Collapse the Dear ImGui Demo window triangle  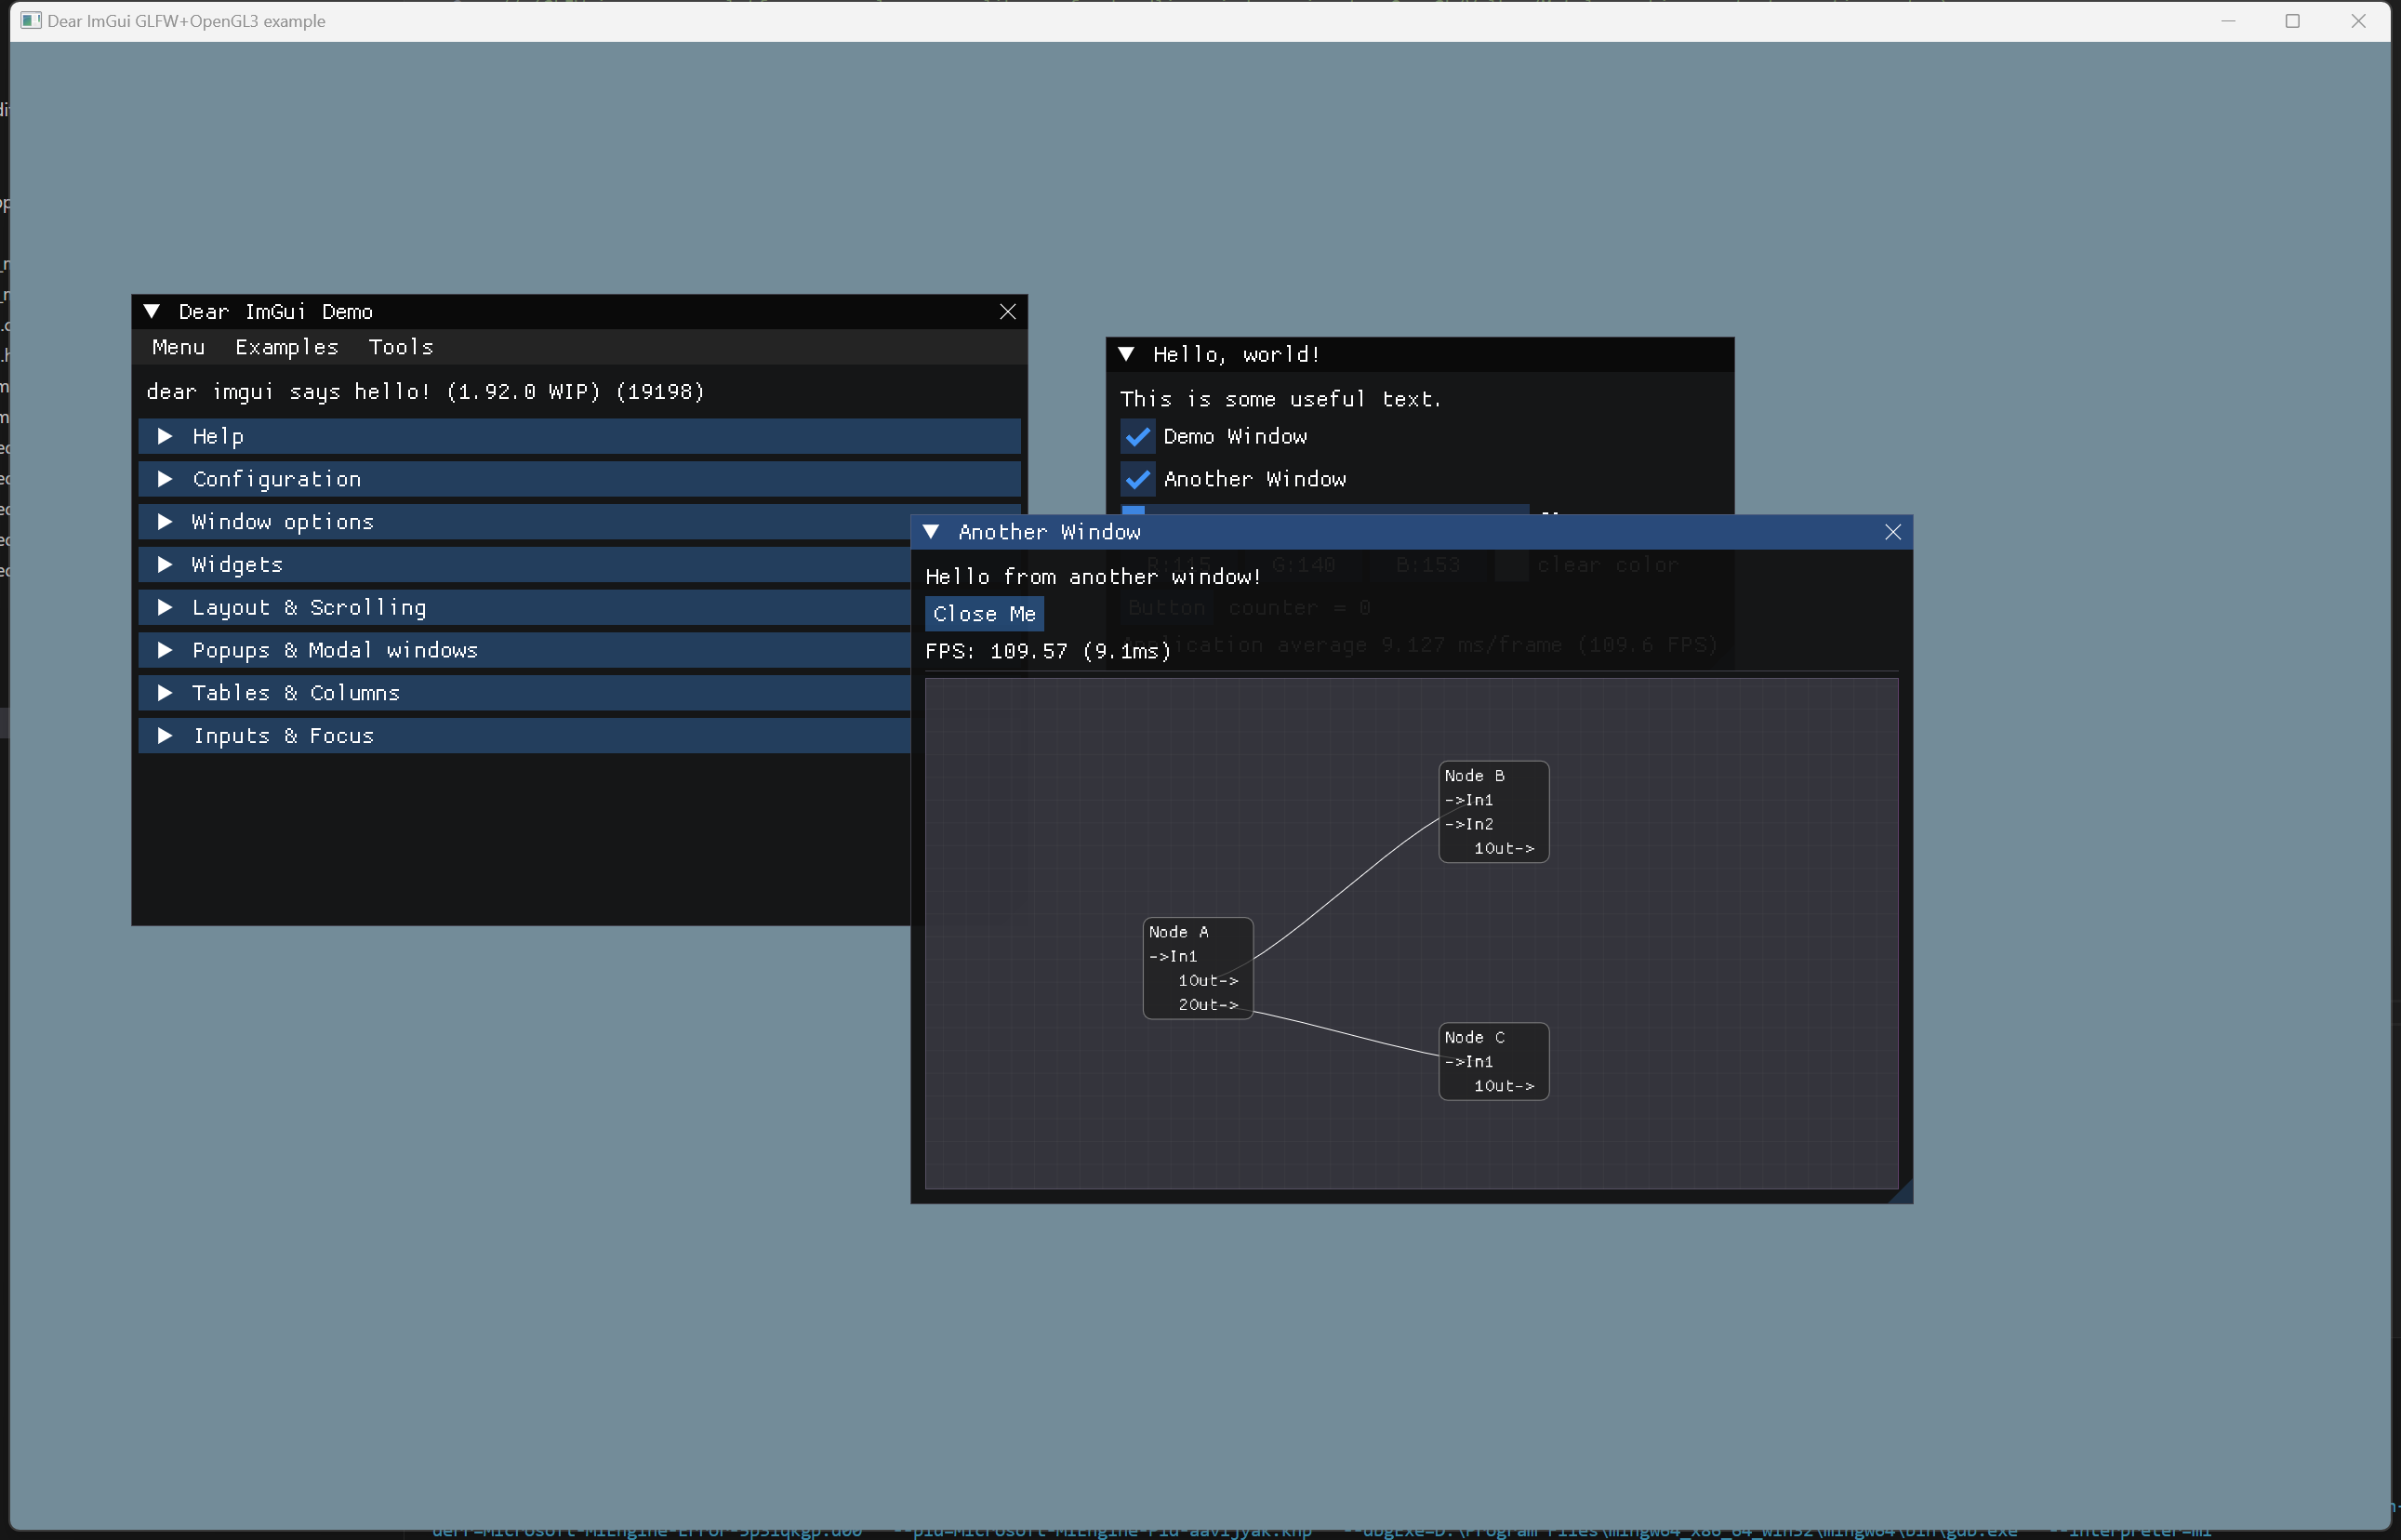(152, 312)
